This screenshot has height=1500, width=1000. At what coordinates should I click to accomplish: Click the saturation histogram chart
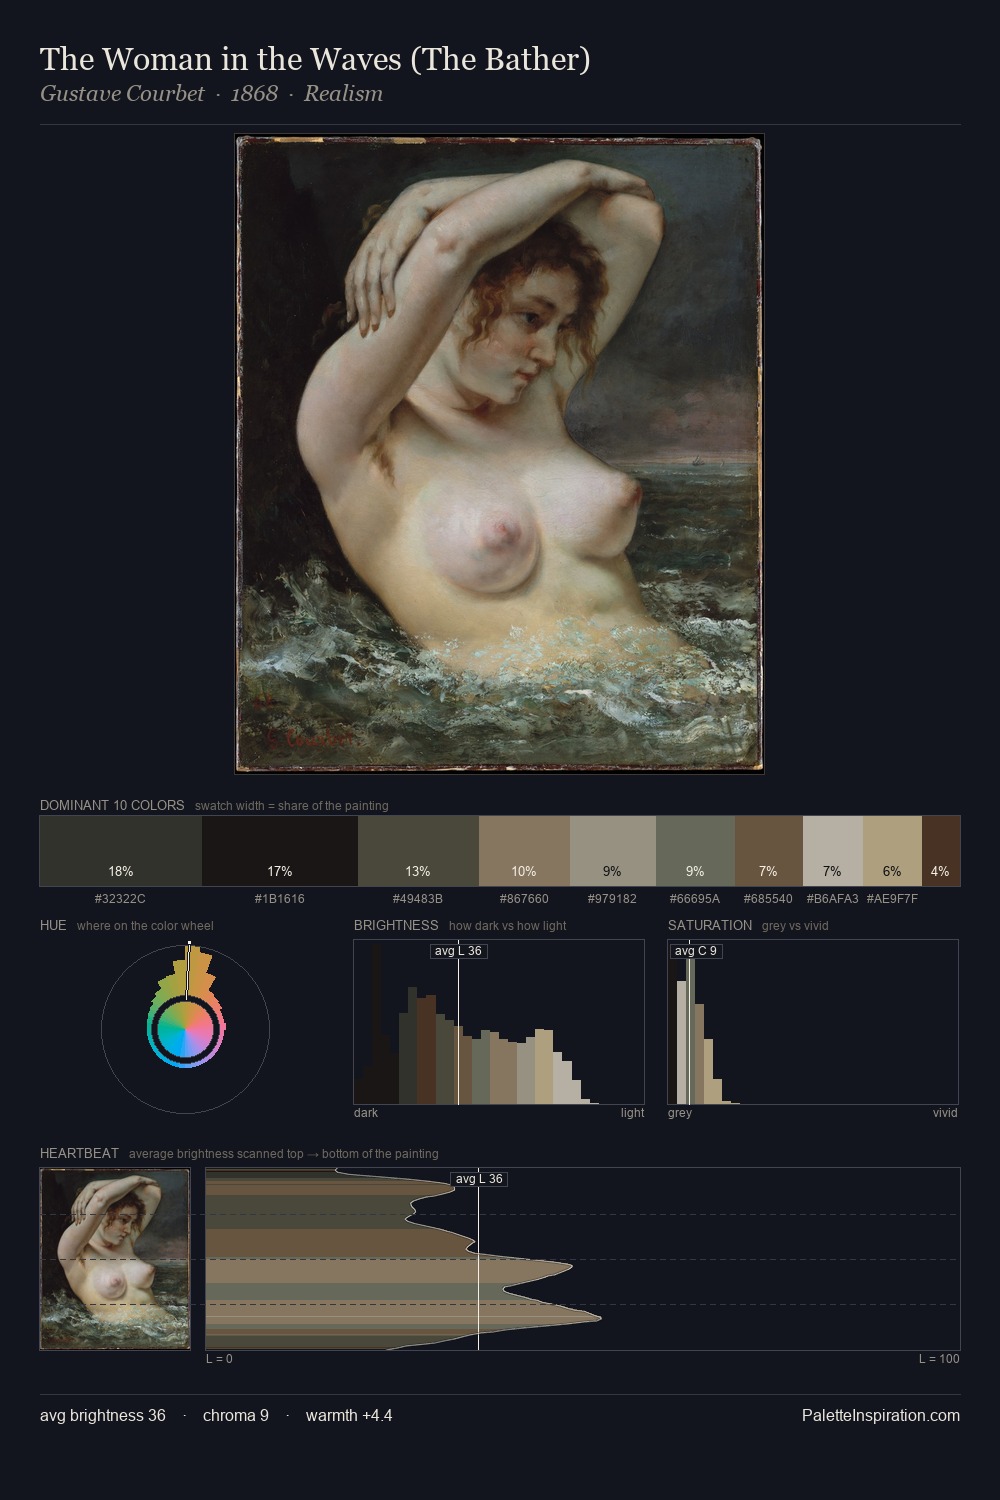(x=813, y=1022)
